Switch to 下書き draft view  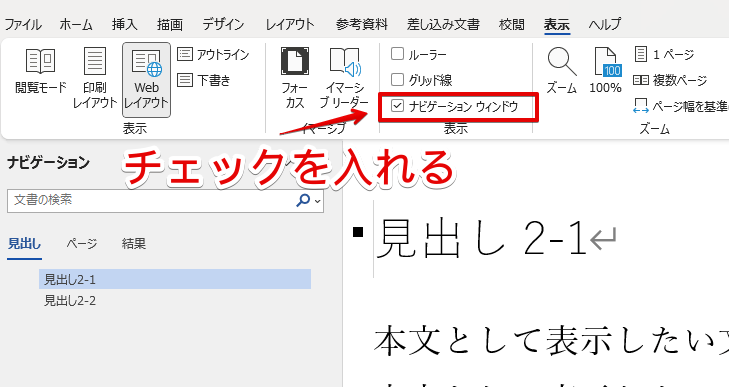[204, 80]
